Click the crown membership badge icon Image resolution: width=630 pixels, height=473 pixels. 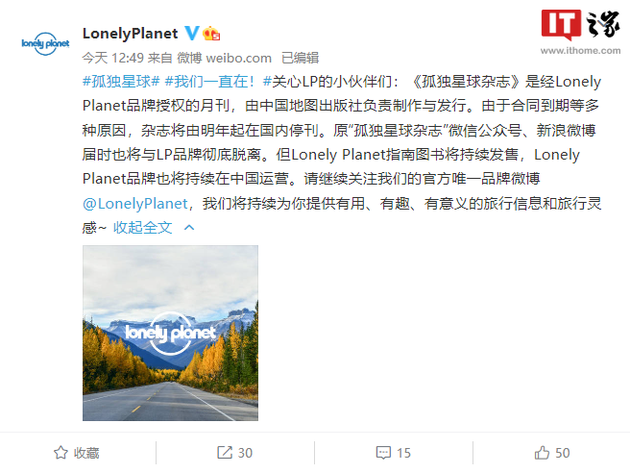(x=211, y=33)
